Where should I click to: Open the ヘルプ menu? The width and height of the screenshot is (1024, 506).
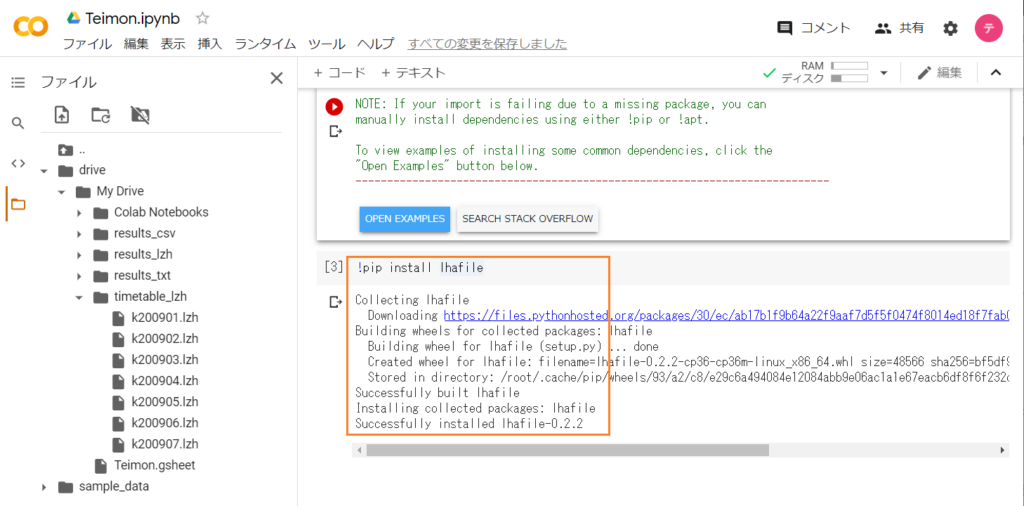click(376, 44)
